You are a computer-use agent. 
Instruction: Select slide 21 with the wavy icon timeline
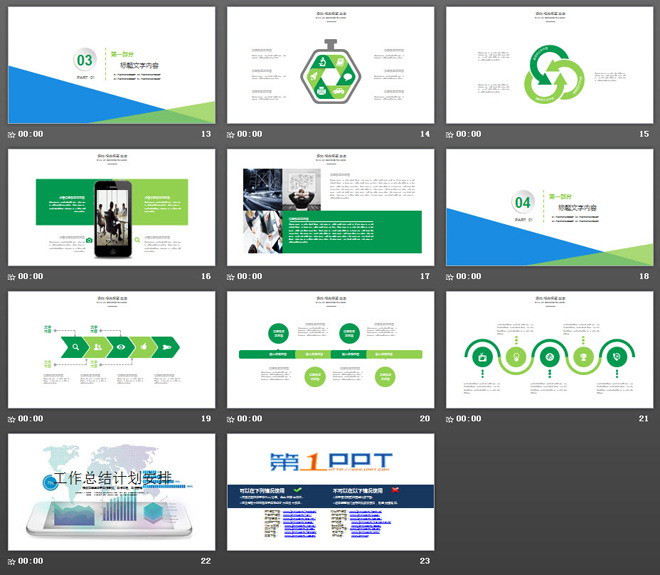coord(548,350)
